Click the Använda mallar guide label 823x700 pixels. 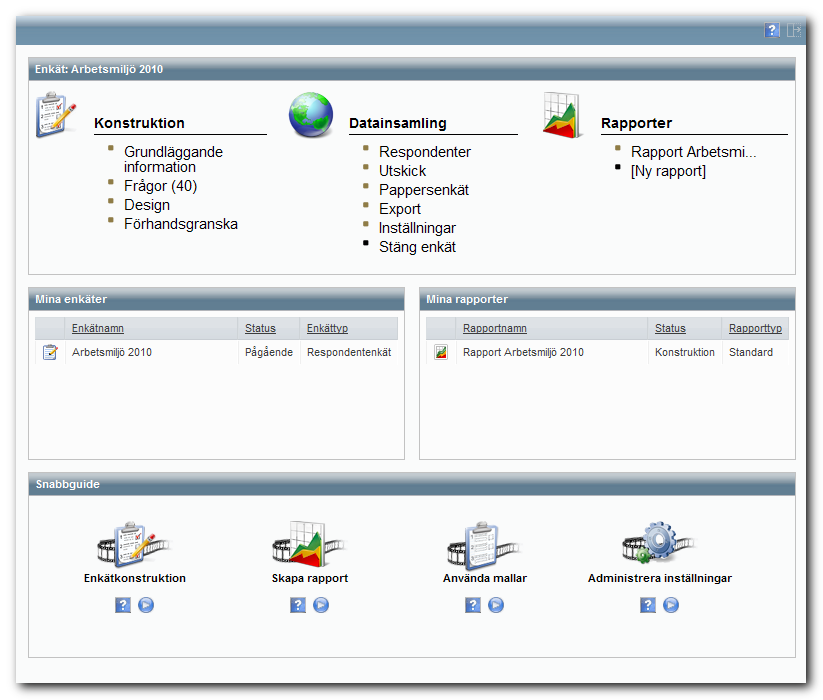485,578
